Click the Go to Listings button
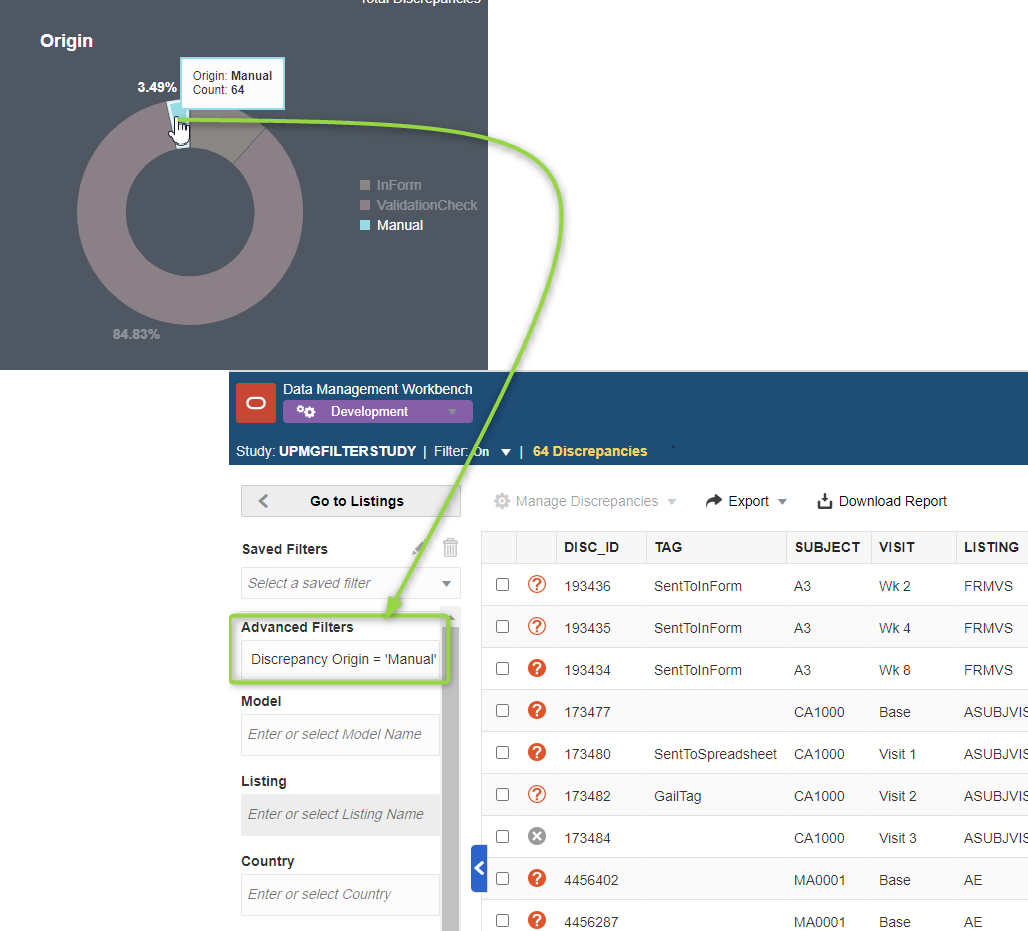The image size is (1028, 931). (x=351, y=501)
